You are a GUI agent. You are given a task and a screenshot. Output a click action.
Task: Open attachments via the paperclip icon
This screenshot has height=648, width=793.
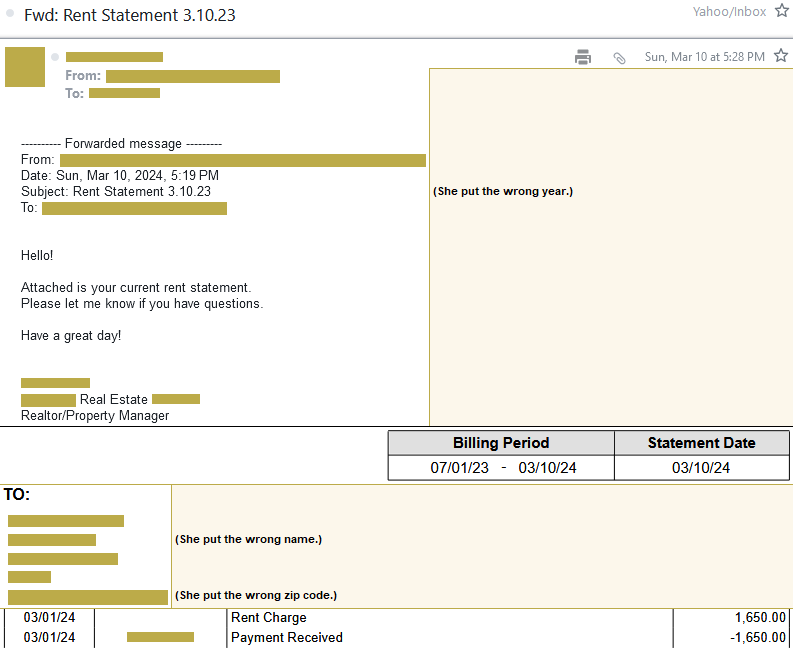[x=619, y=58]
